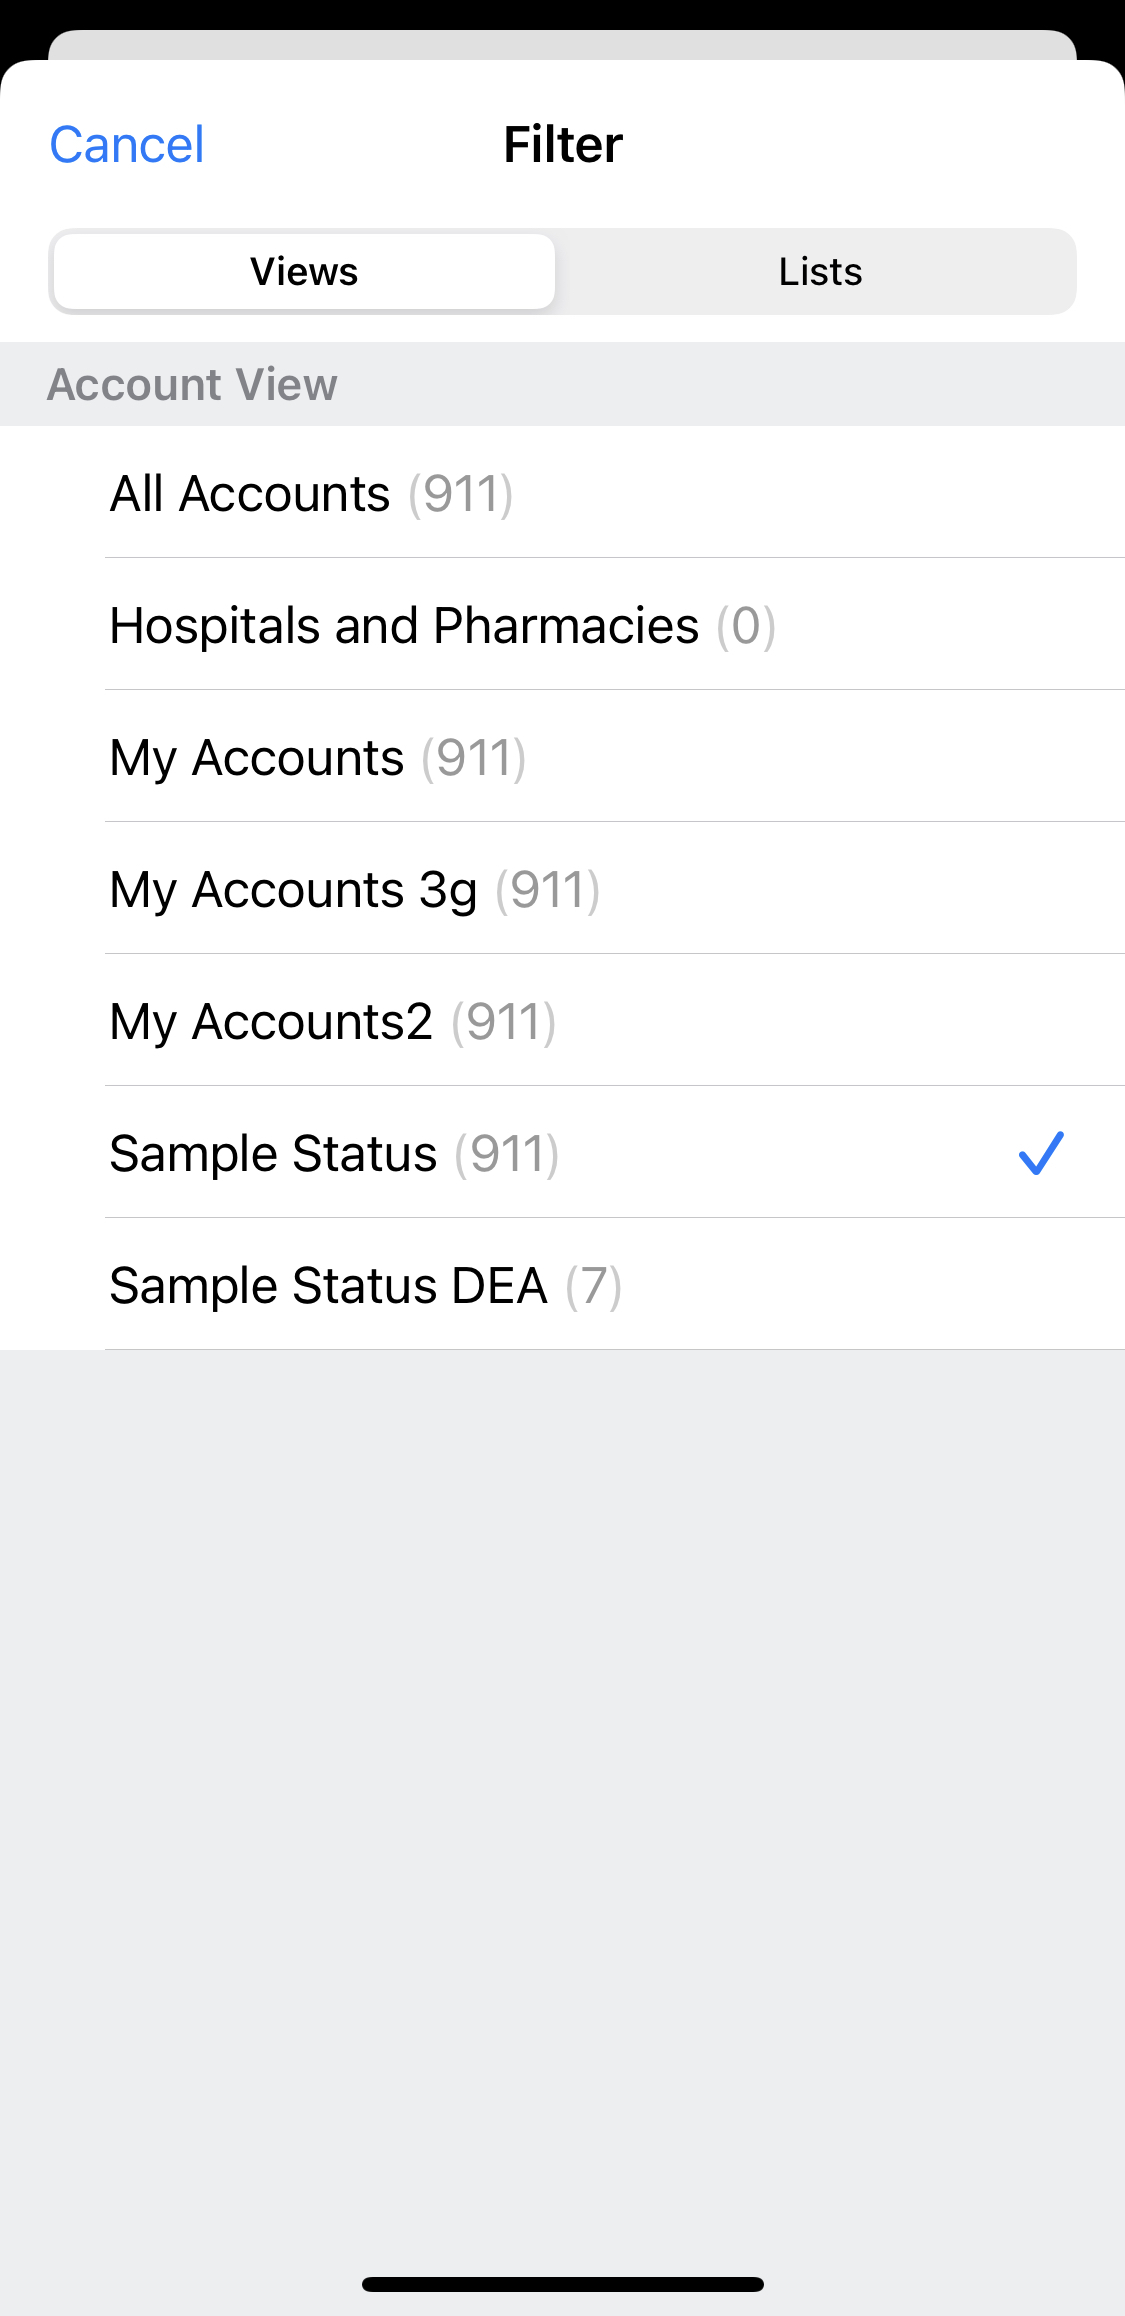
Task: Tap the (0) count beside Hospitals and Pharmacies
Action: (746, 627)
